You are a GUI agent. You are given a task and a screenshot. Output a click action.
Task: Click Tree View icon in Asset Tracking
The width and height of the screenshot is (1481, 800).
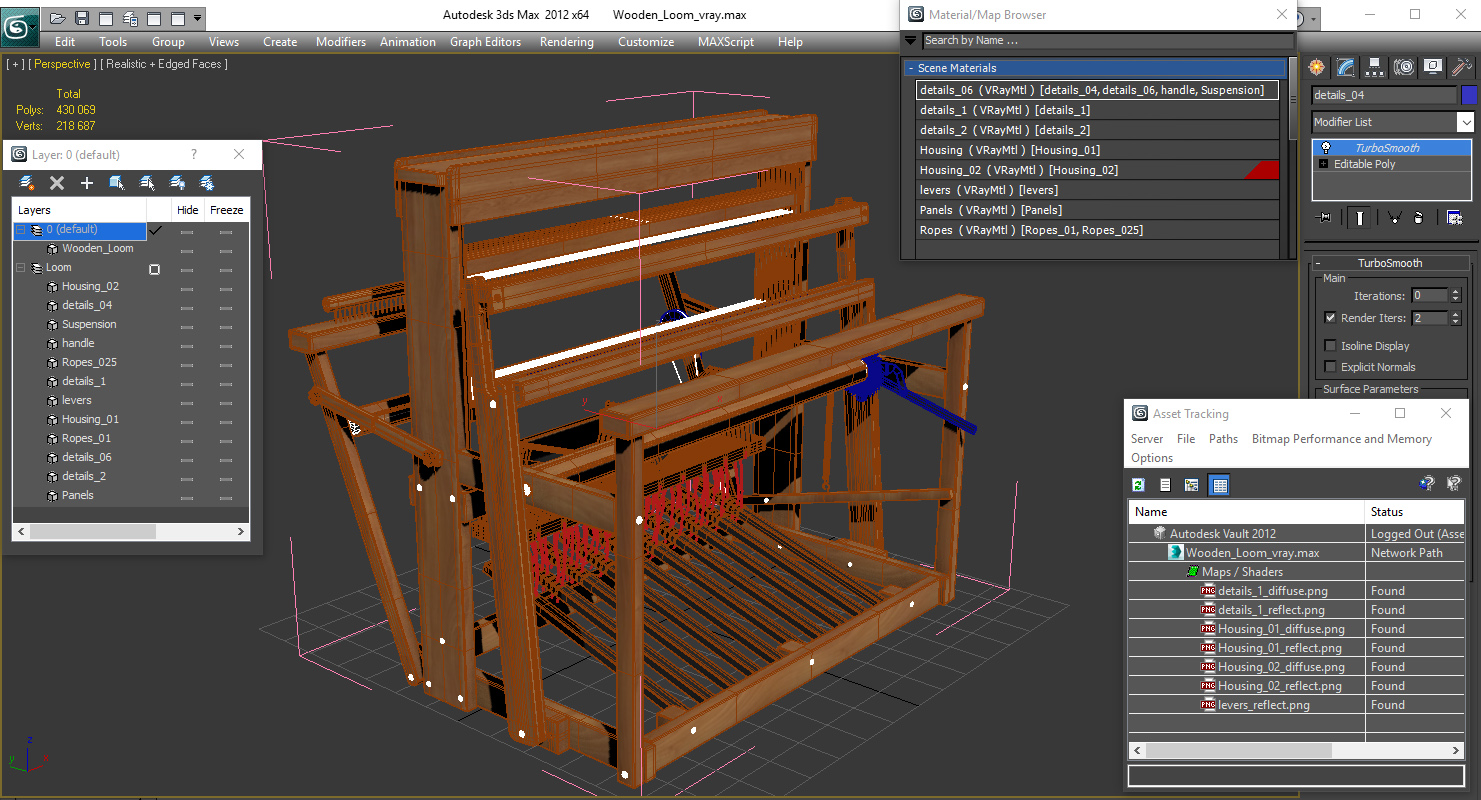click(1192, 485)
